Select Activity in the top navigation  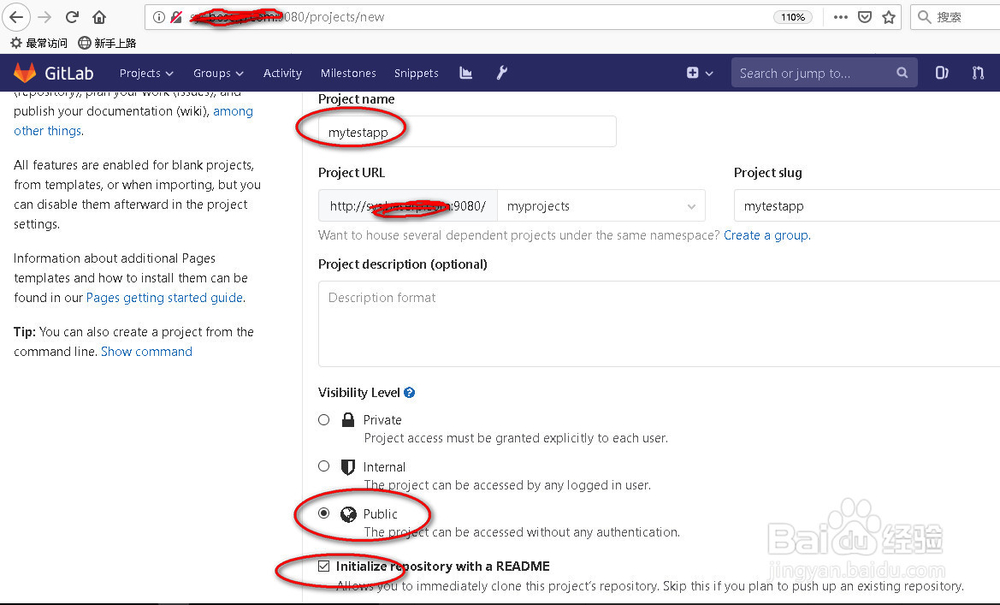coord(282,72)
